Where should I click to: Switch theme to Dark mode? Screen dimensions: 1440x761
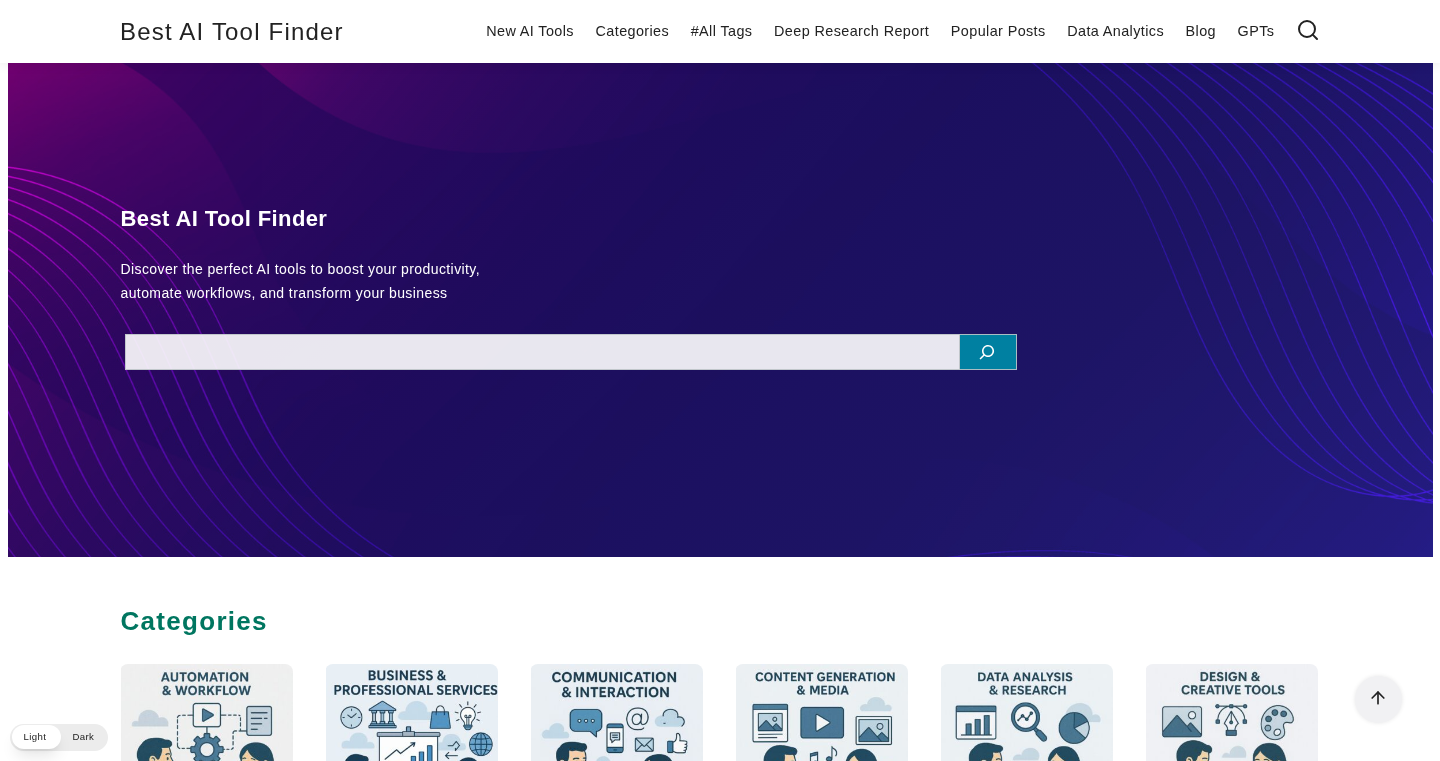click(83, 737)
